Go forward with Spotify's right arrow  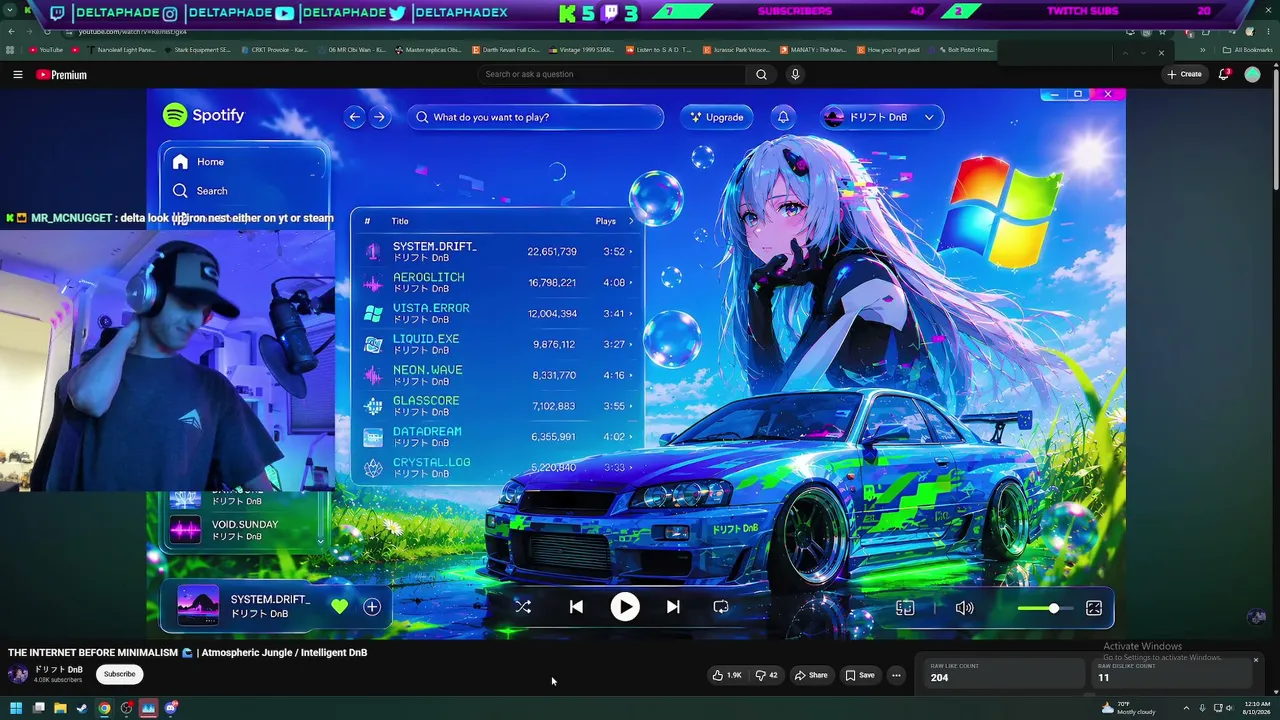pos(379,117)
